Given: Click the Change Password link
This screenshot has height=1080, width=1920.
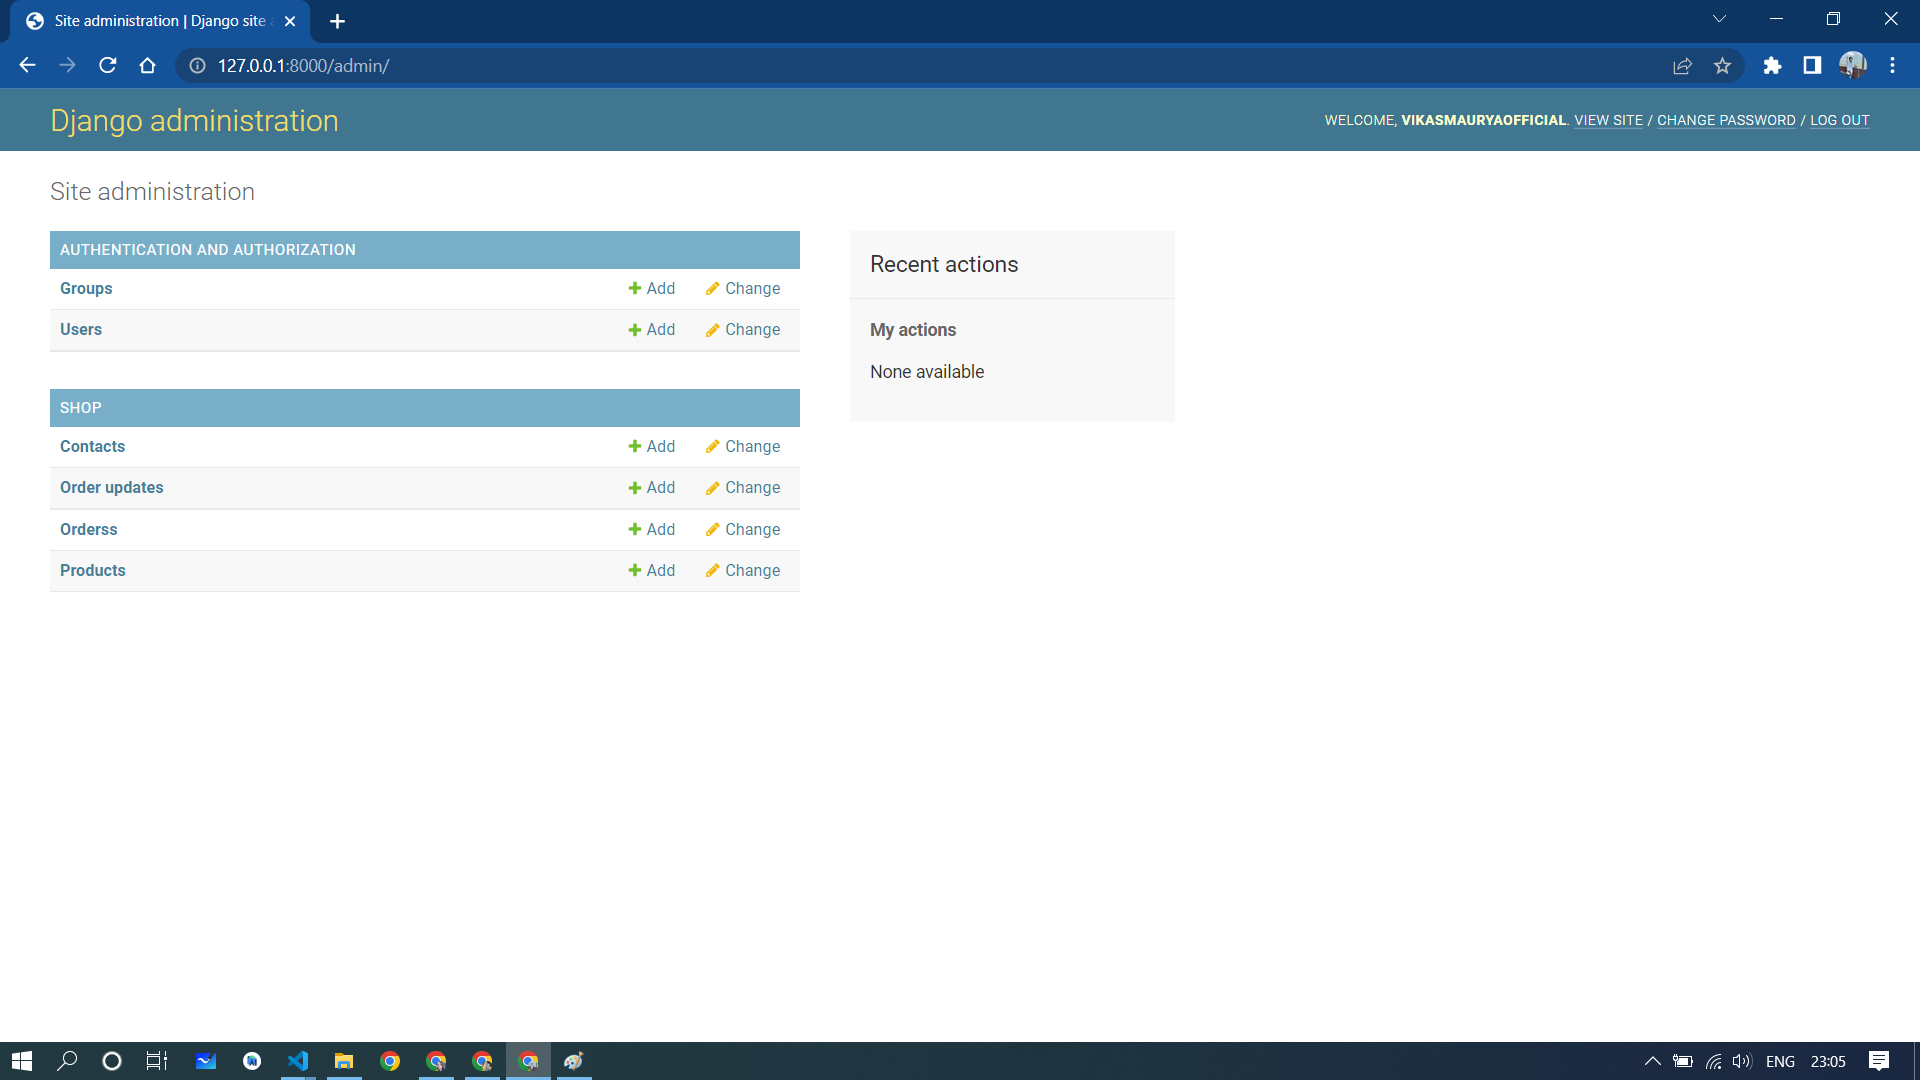Looking at the screenshot, I should pos(1726,120).
